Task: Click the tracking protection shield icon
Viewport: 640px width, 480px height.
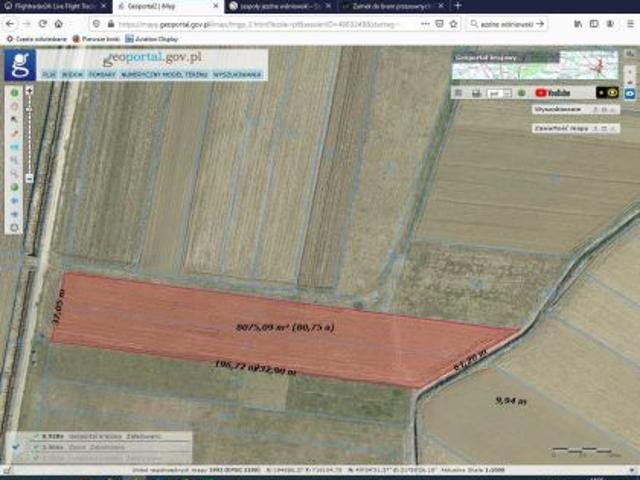Action: 96,24
